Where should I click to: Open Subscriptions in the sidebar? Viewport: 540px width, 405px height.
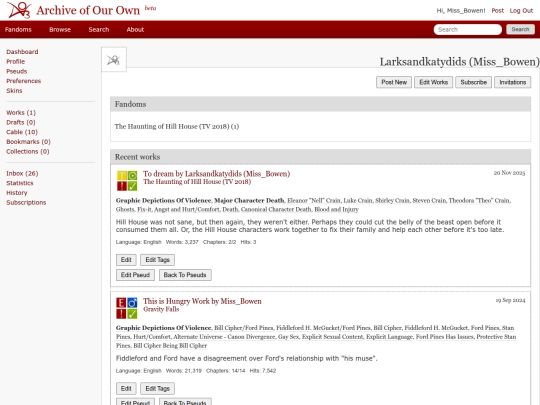click(26, 202)
